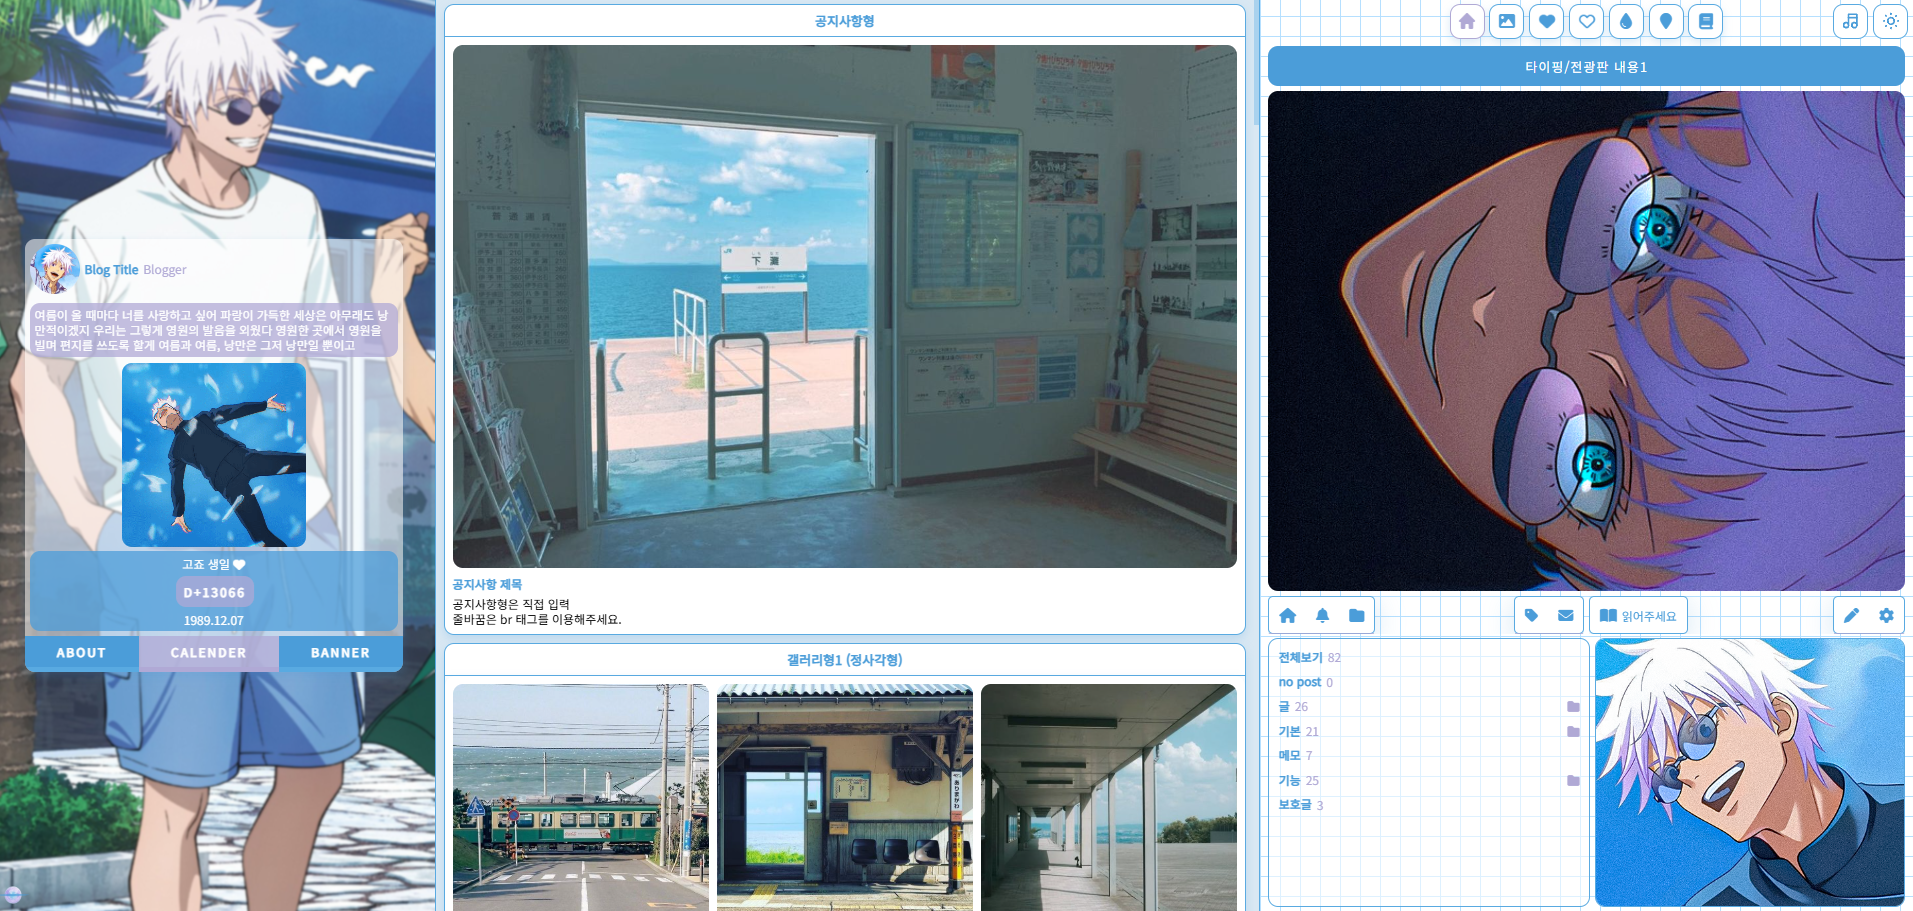Click the 고죠 생일 label
The height and width of the screenshot is (911, 1913).
point(214,565)
